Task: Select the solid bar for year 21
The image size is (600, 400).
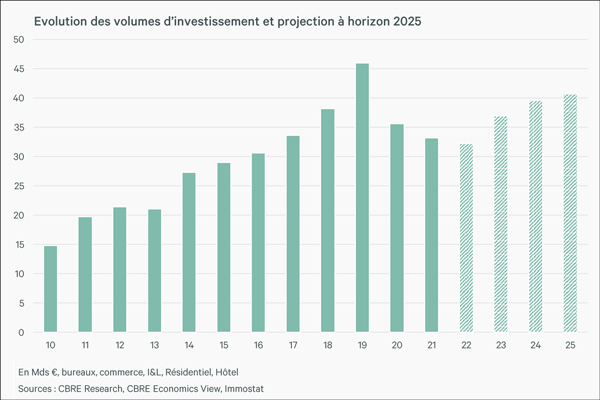Action: click(x=431, y=235)
